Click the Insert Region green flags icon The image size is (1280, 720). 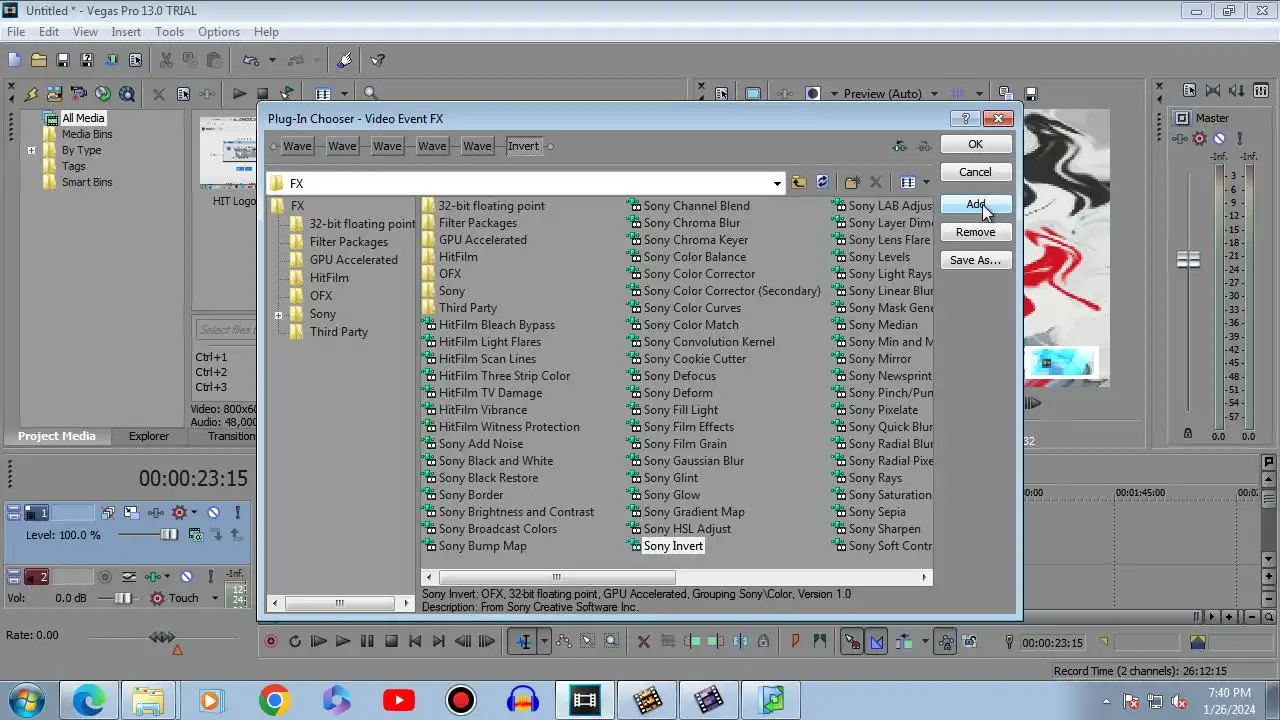point(820,641)
